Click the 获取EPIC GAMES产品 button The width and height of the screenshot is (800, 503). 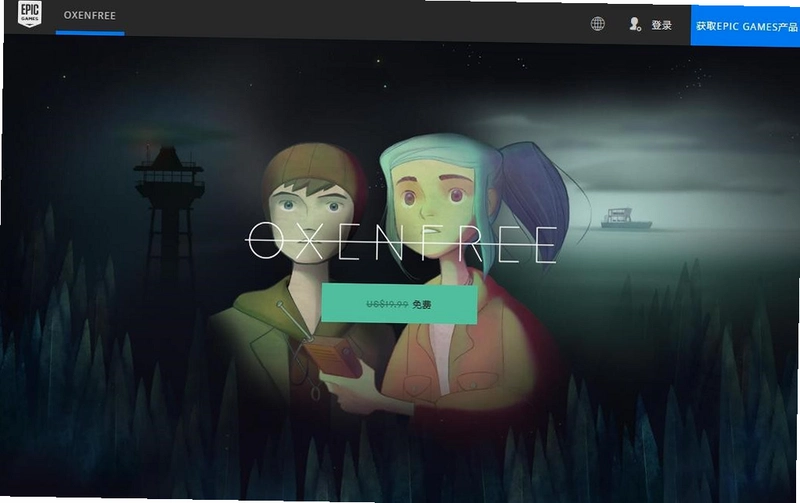tap(745, 26)
